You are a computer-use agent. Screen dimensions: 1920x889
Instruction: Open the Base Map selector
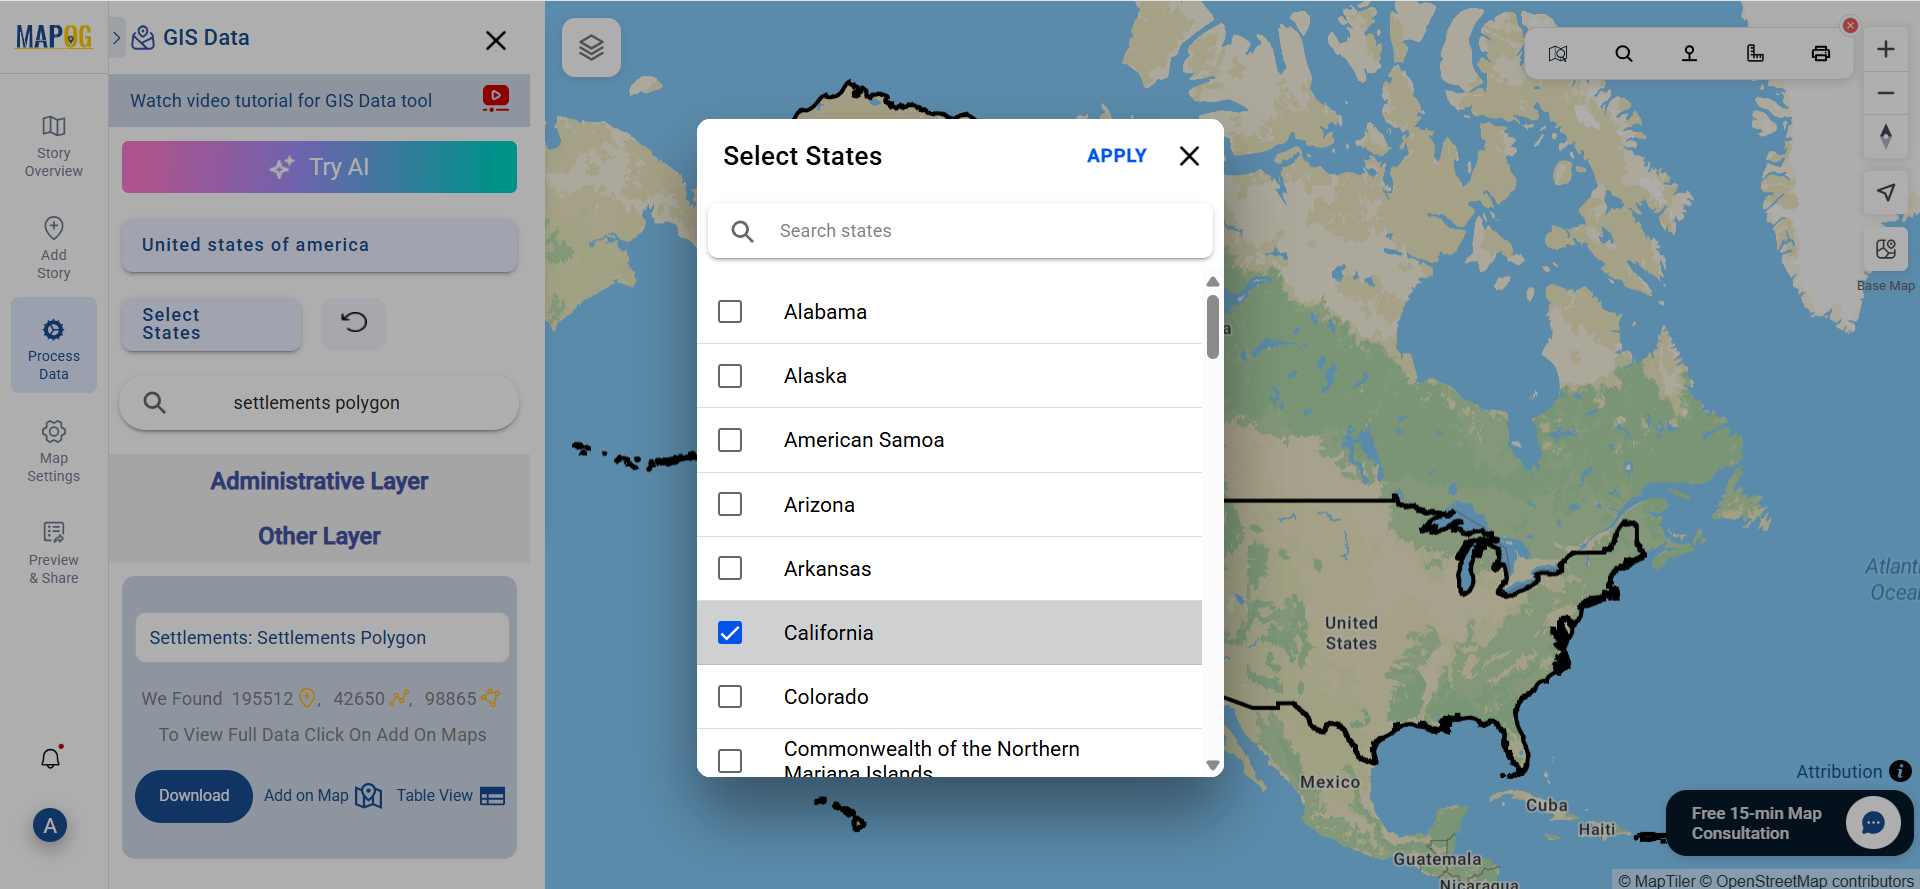point(1886,249)
